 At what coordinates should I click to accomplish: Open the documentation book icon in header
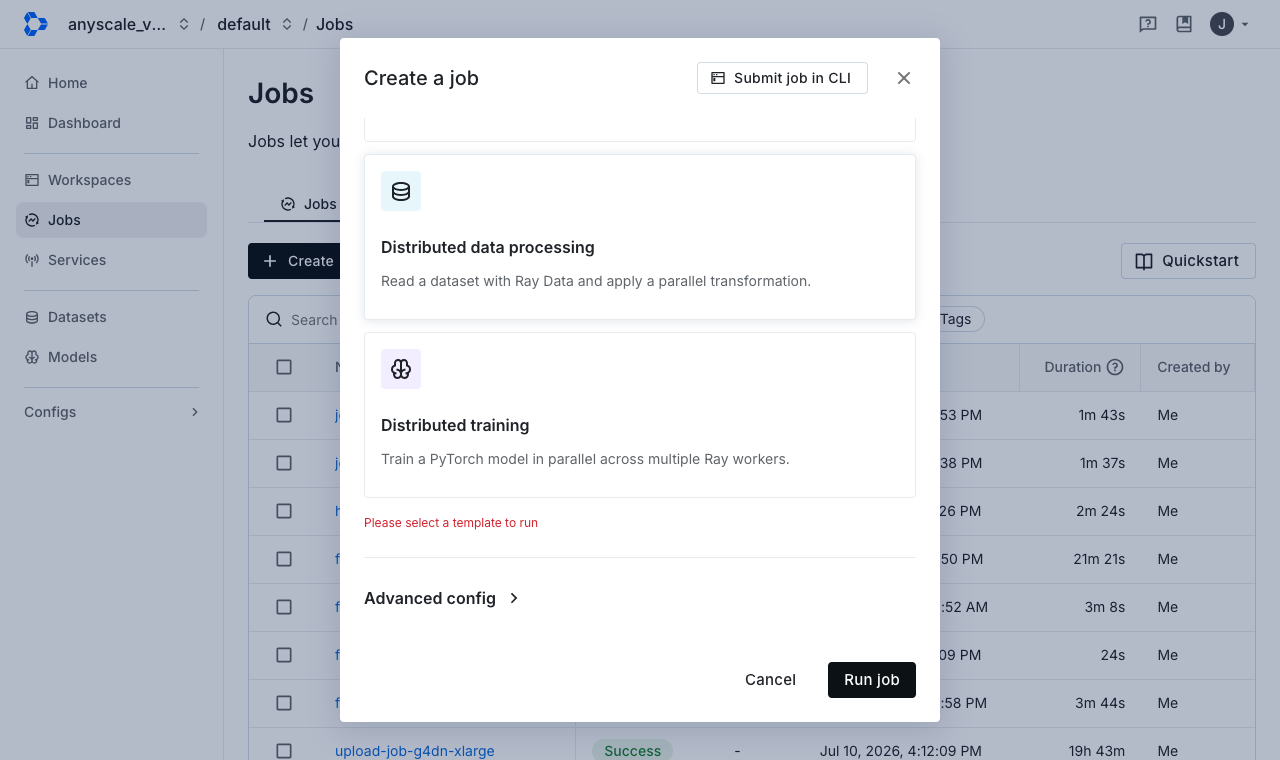[x=1184, y=24]
